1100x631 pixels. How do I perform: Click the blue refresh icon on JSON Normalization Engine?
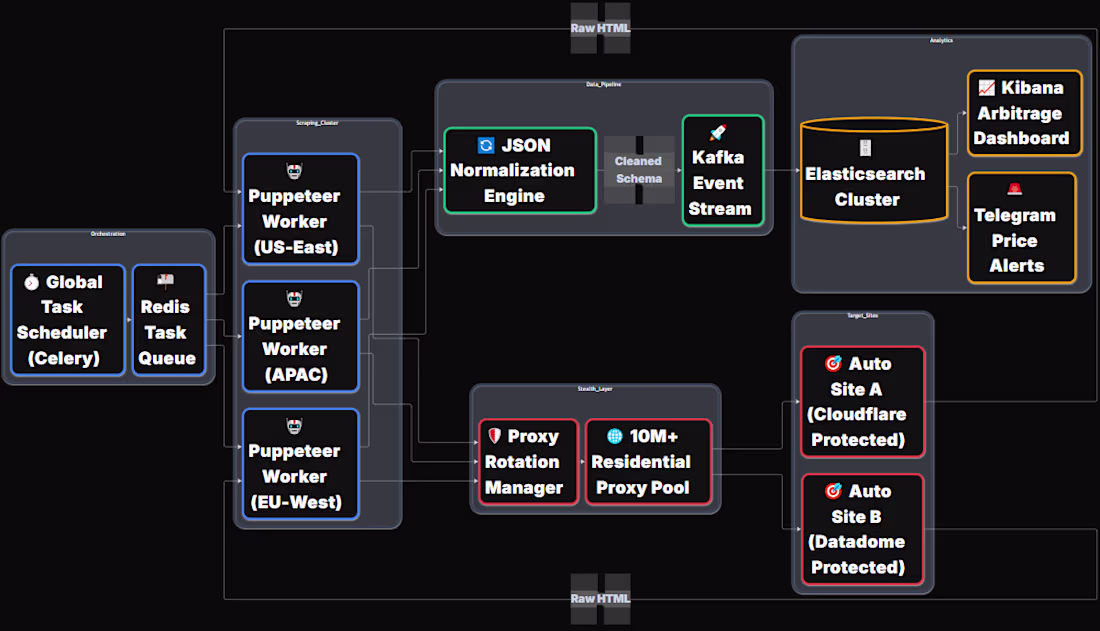(486, 145)
